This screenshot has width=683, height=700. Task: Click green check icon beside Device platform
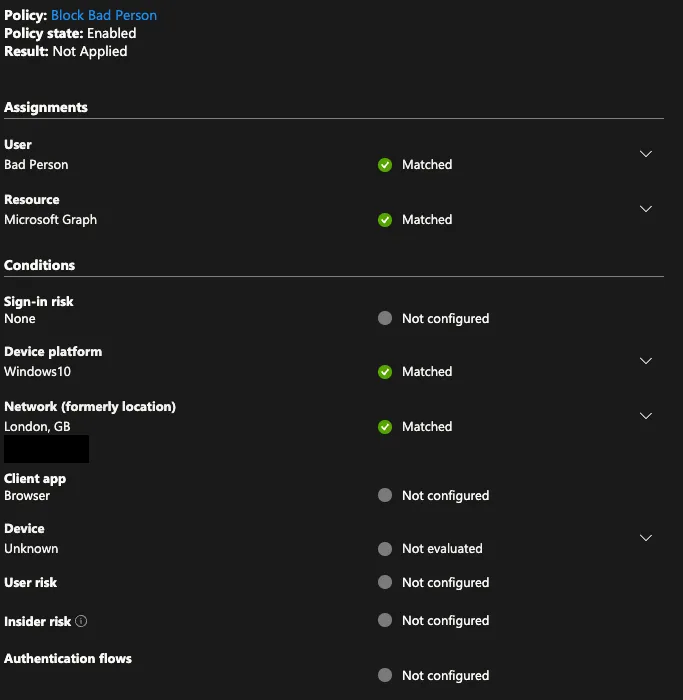[385, 372]
